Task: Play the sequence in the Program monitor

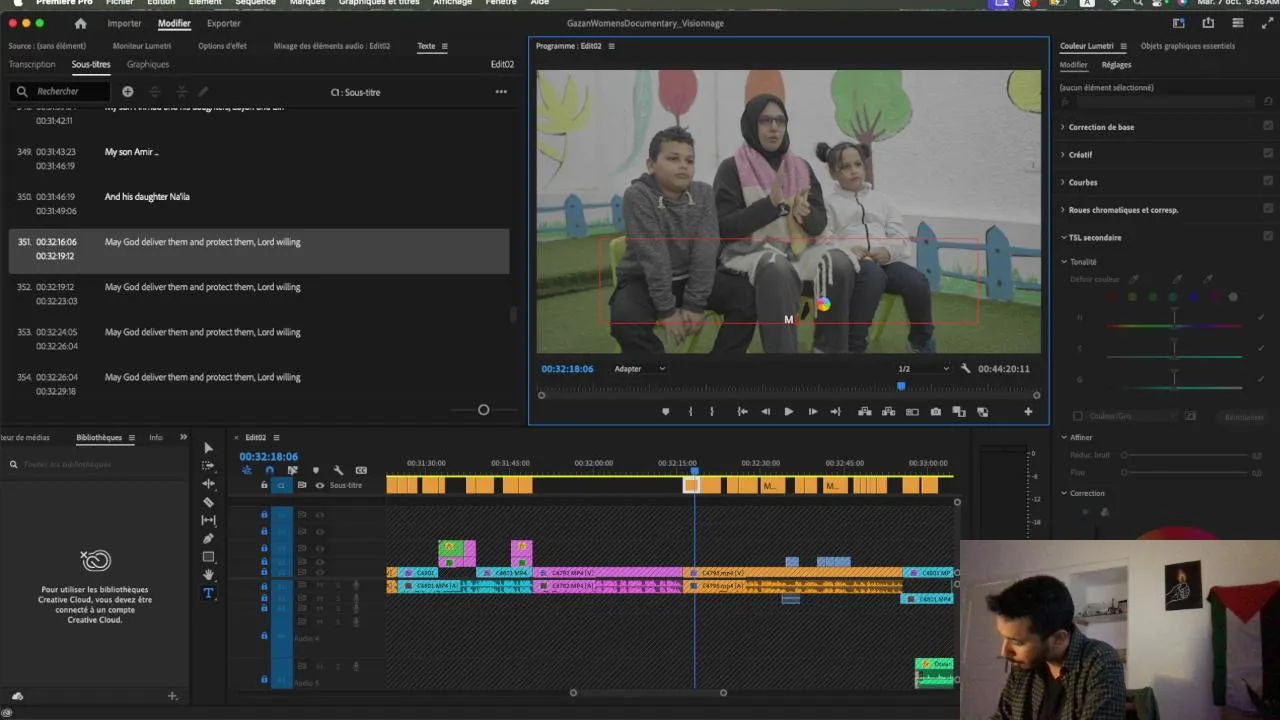Action: [x=788, y=411]
